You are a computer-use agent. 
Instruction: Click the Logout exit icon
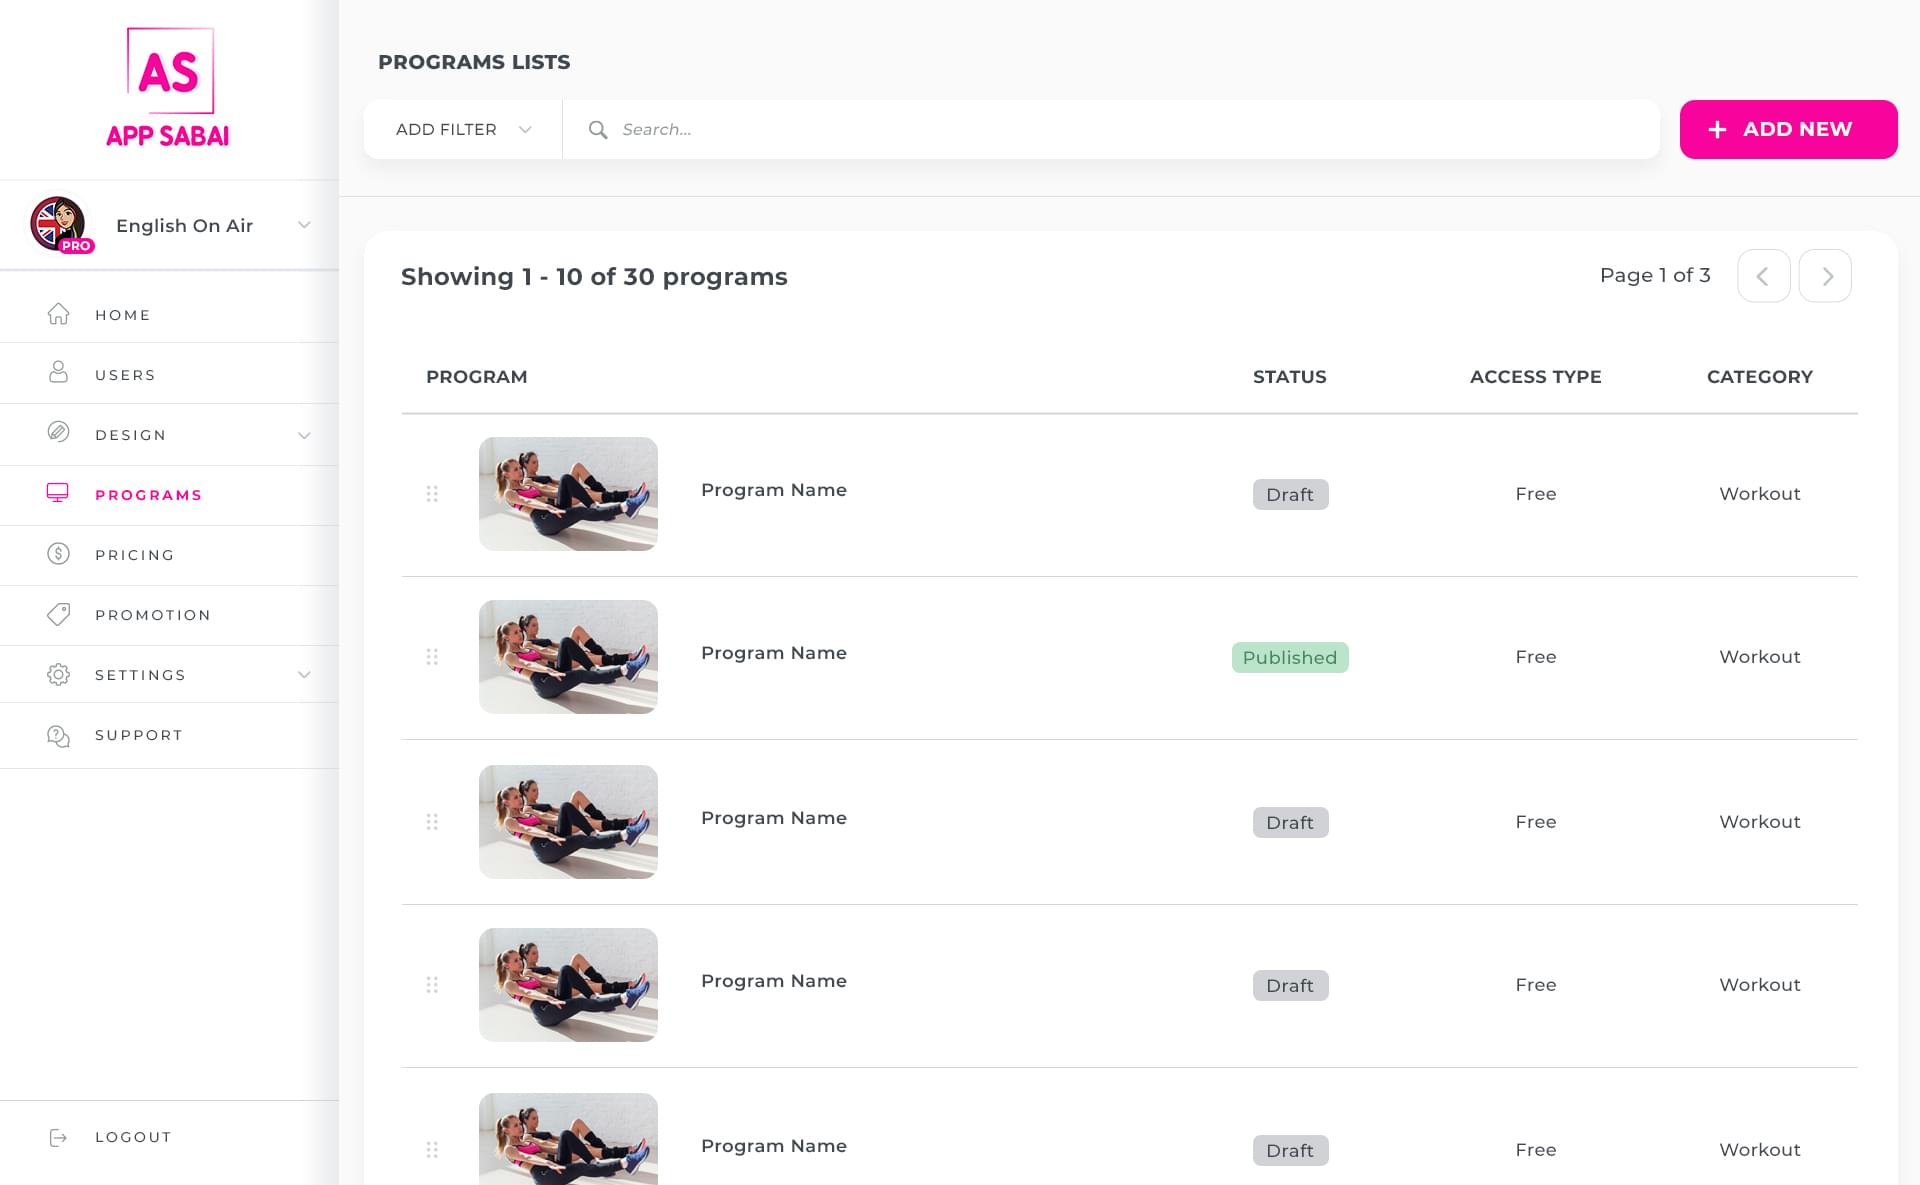pyautogui.click(x=58, y=1137)
